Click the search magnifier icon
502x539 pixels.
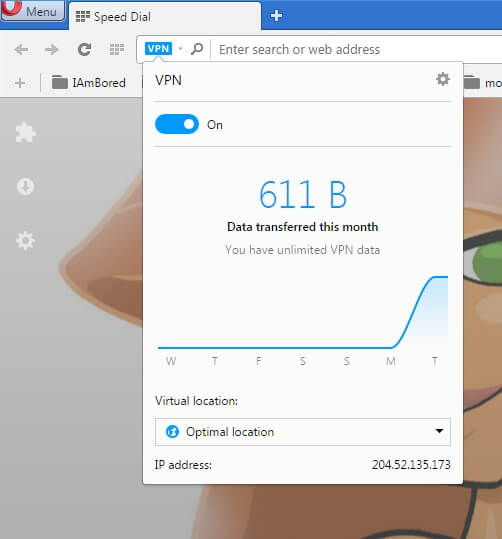(x=197, y=49)
